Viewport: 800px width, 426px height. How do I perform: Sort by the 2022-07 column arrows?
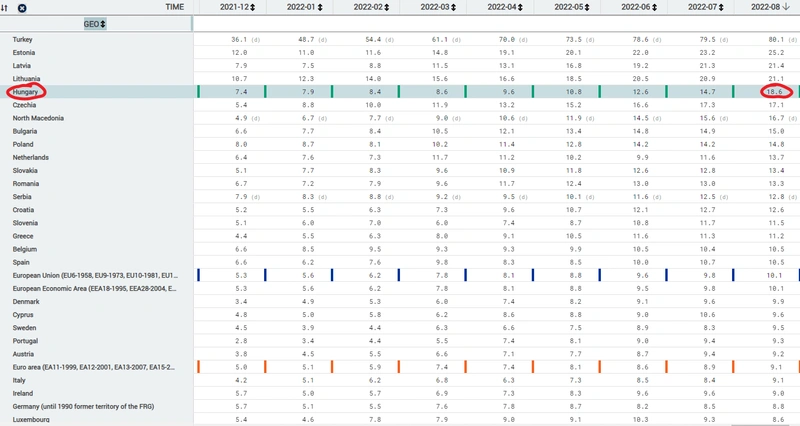721,7
